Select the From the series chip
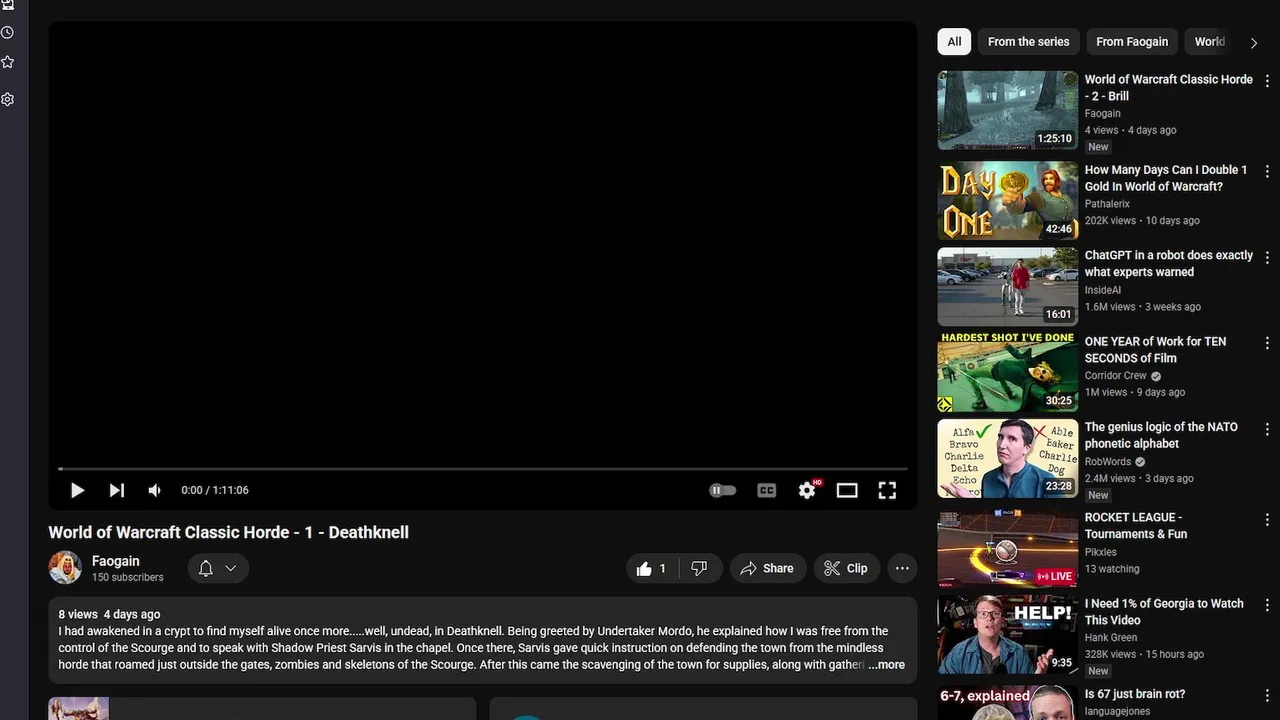This screenshot has height=720, width=1280. pyautogui.click(x=1028, y=41)
